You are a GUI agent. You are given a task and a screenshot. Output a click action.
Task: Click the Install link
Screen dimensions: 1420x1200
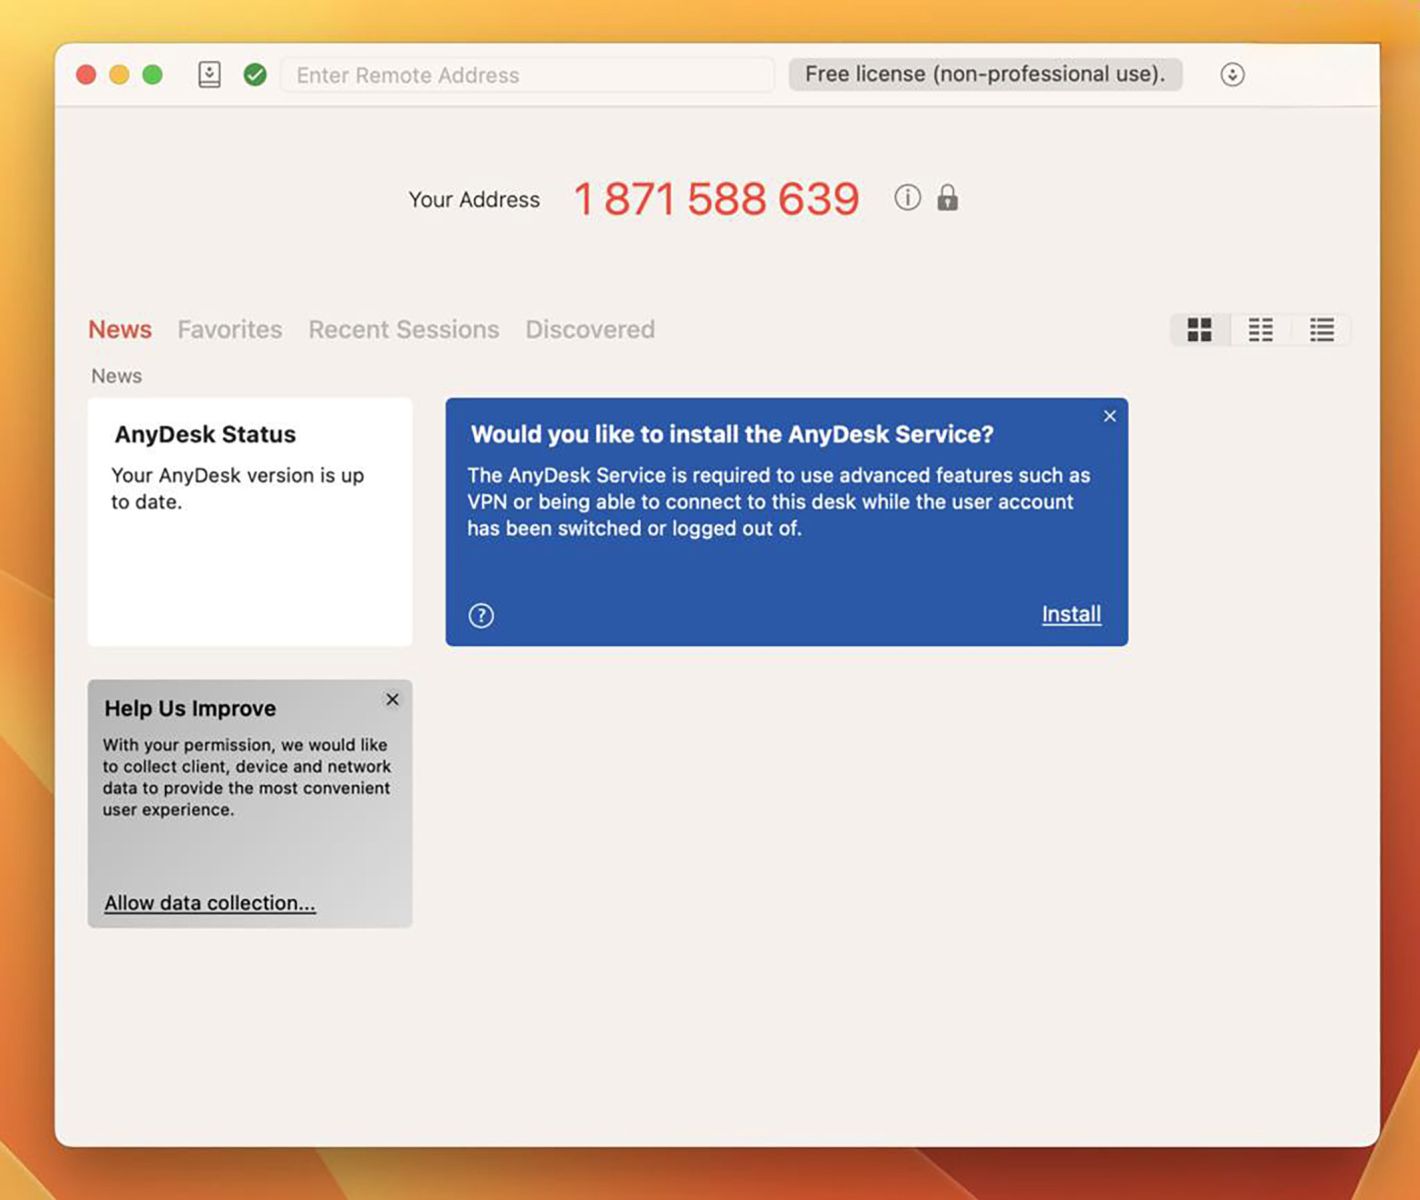point(1071,614)
